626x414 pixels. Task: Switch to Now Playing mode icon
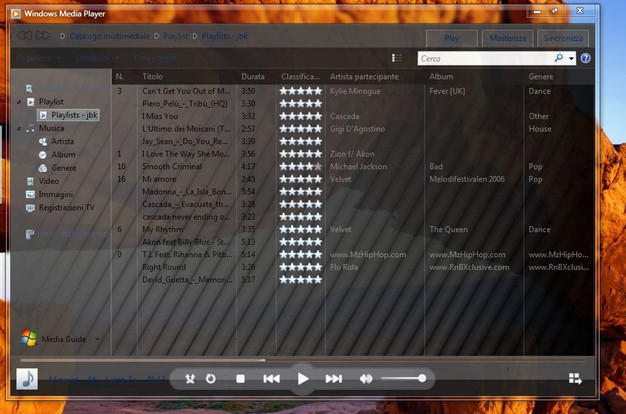click(x=575, y=378)
